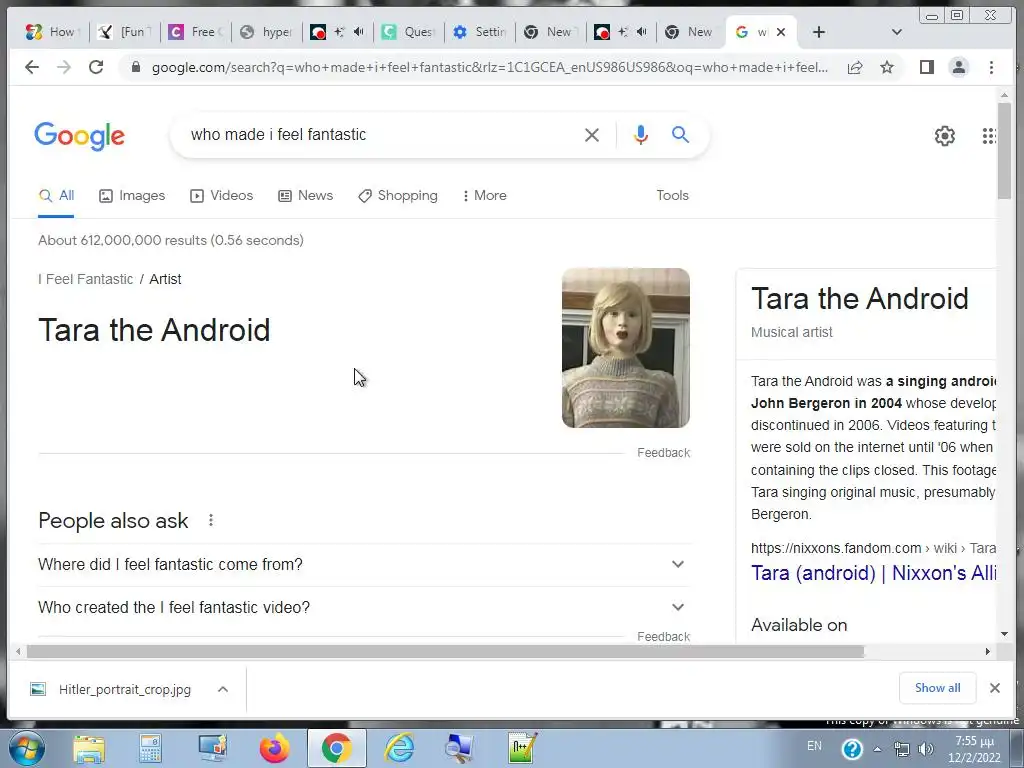This screenshot has height=768, width=1024.
Task: Expand 'Where did I feel fantastic come from?'
Action: coord(364,564)
